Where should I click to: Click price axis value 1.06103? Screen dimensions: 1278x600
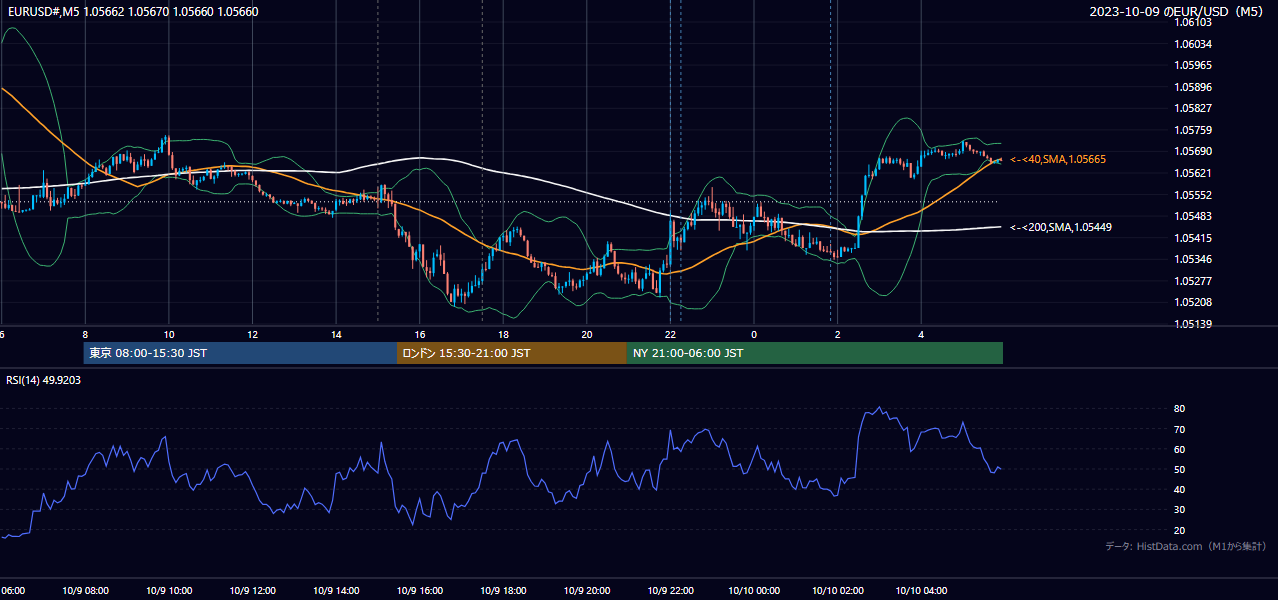tap(1193, 22)
